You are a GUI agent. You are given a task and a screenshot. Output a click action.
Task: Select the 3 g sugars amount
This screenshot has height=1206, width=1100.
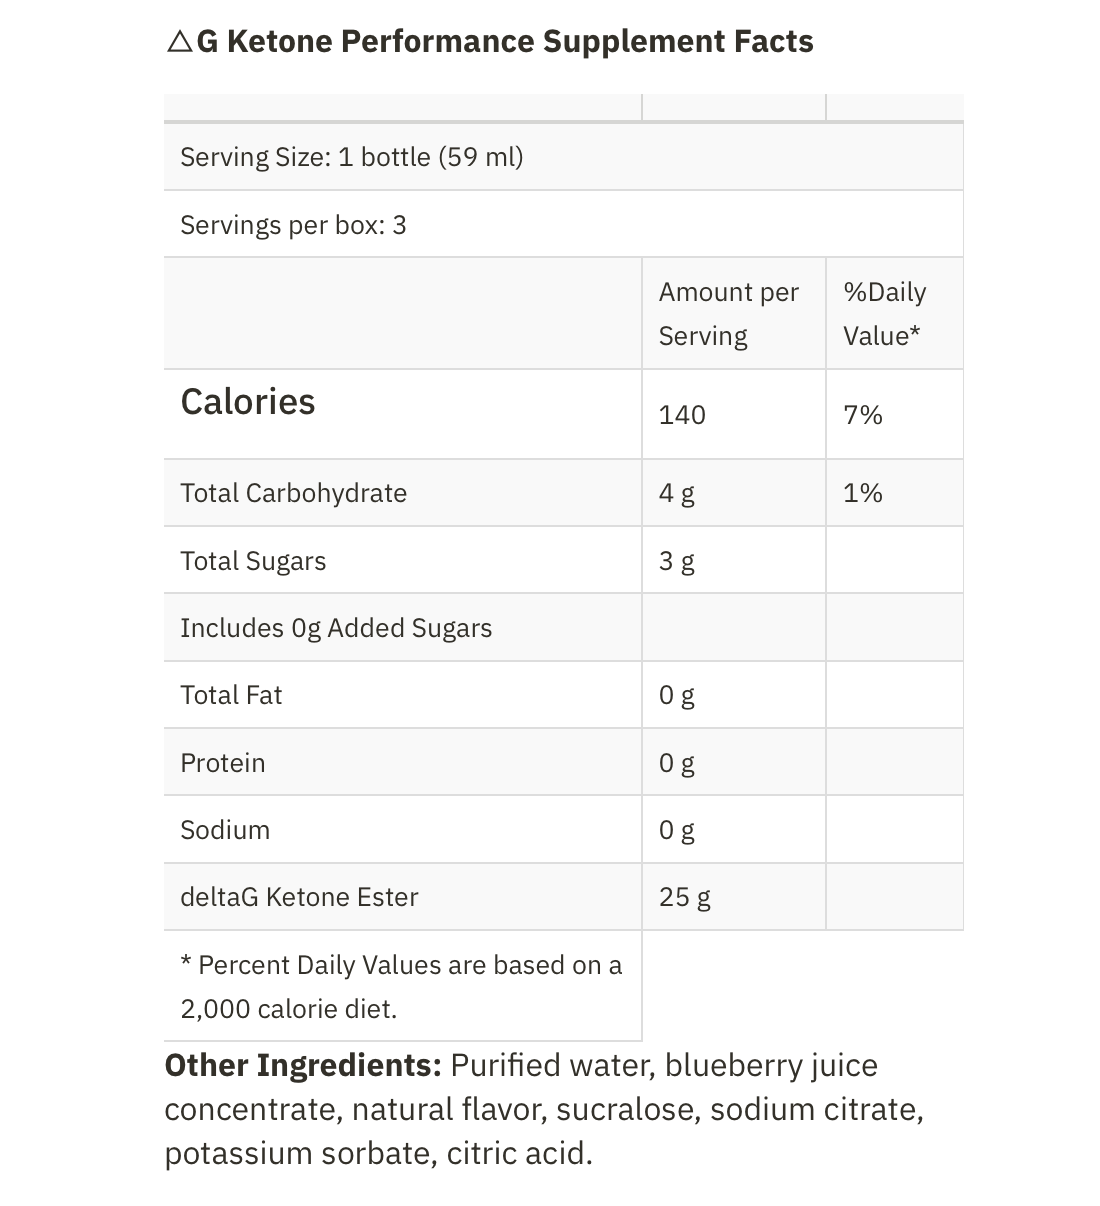[676, 561]
